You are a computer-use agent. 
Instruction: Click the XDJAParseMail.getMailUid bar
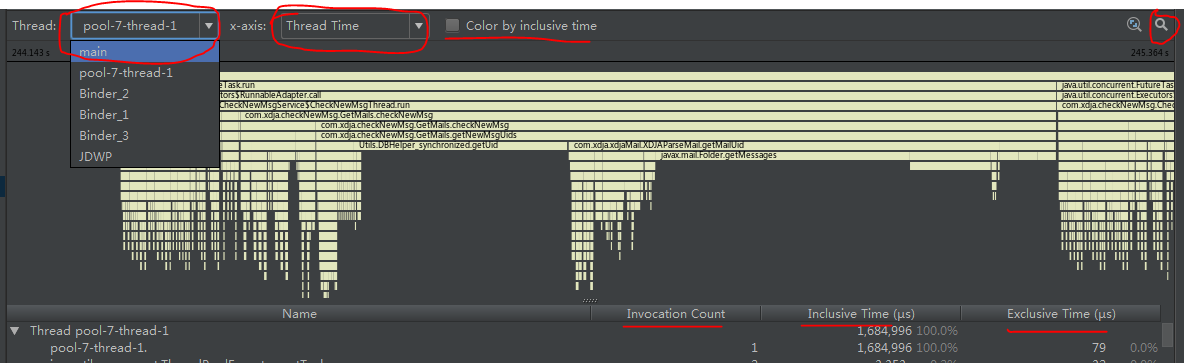pyautogui.click(x=812, y=145)
